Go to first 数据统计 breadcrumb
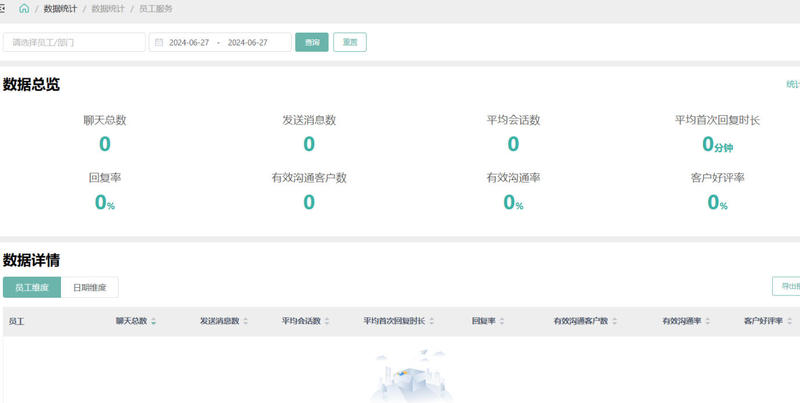Screen dimensions: 800x403 (x=60, y=9)
